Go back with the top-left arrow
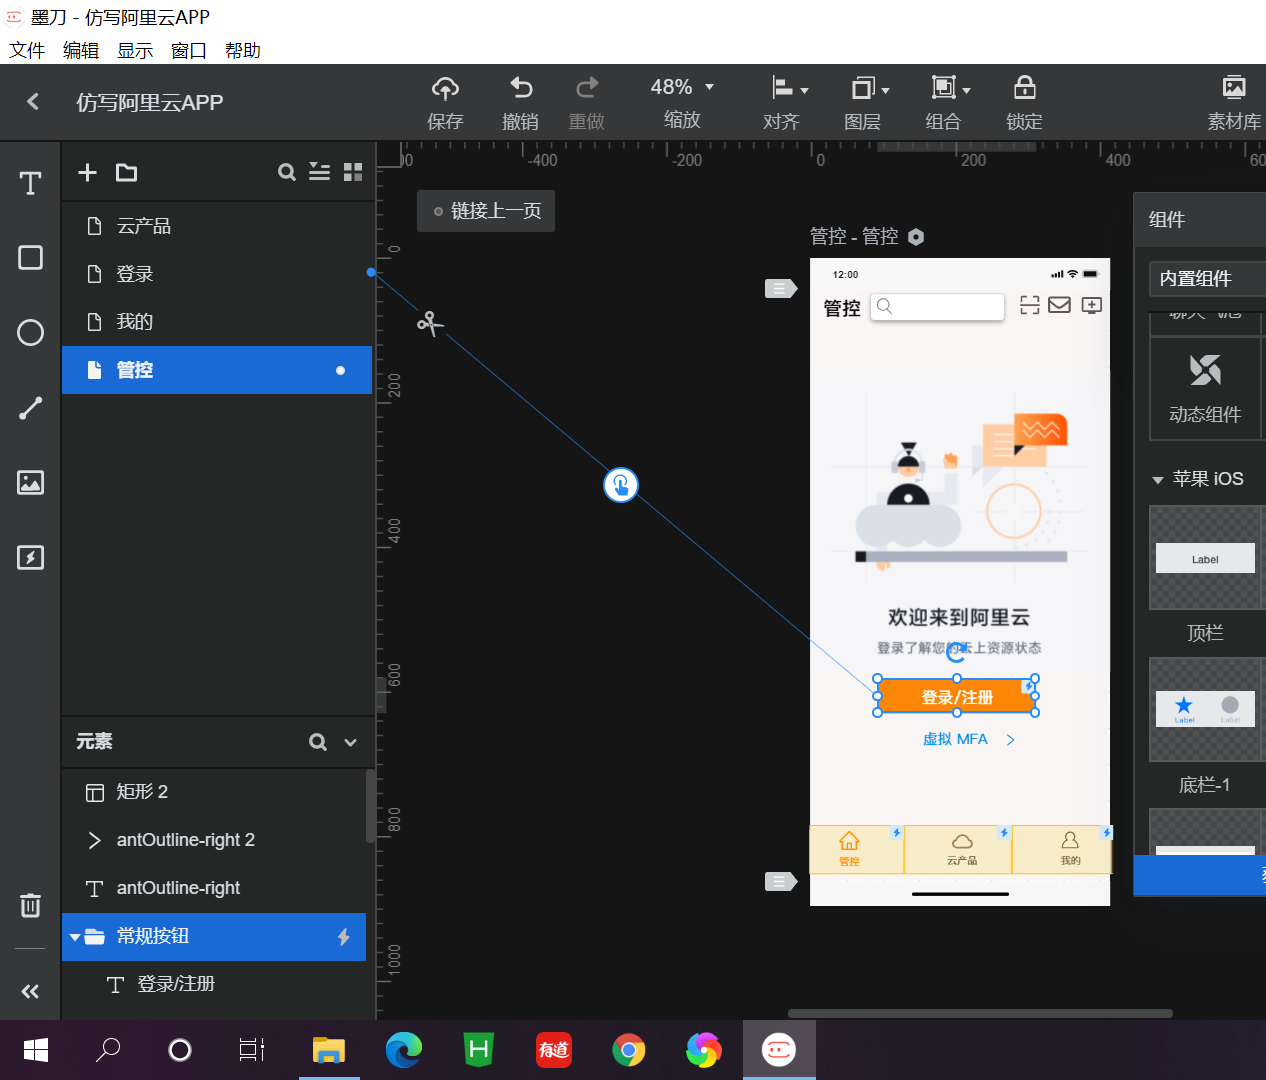Screen dimensions: 1266x1080 [33, 101]
